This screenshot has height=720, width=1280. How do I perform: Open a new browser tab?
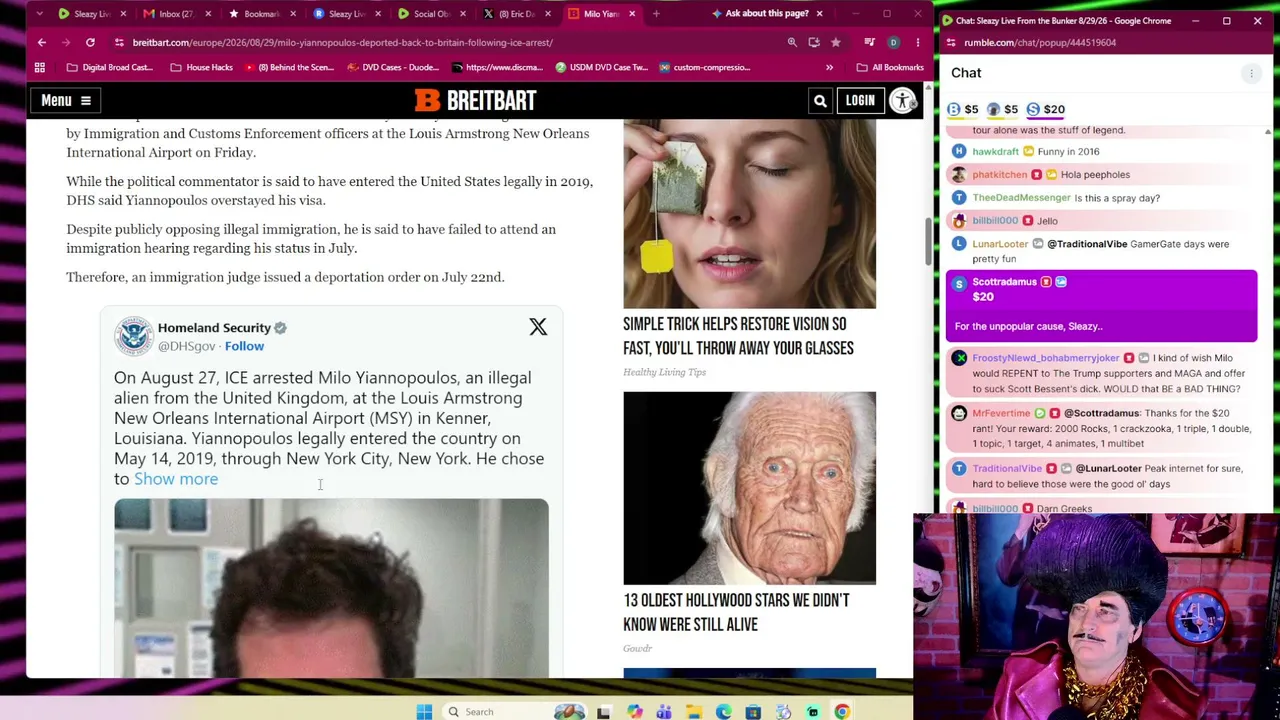[x=656, y=14]
